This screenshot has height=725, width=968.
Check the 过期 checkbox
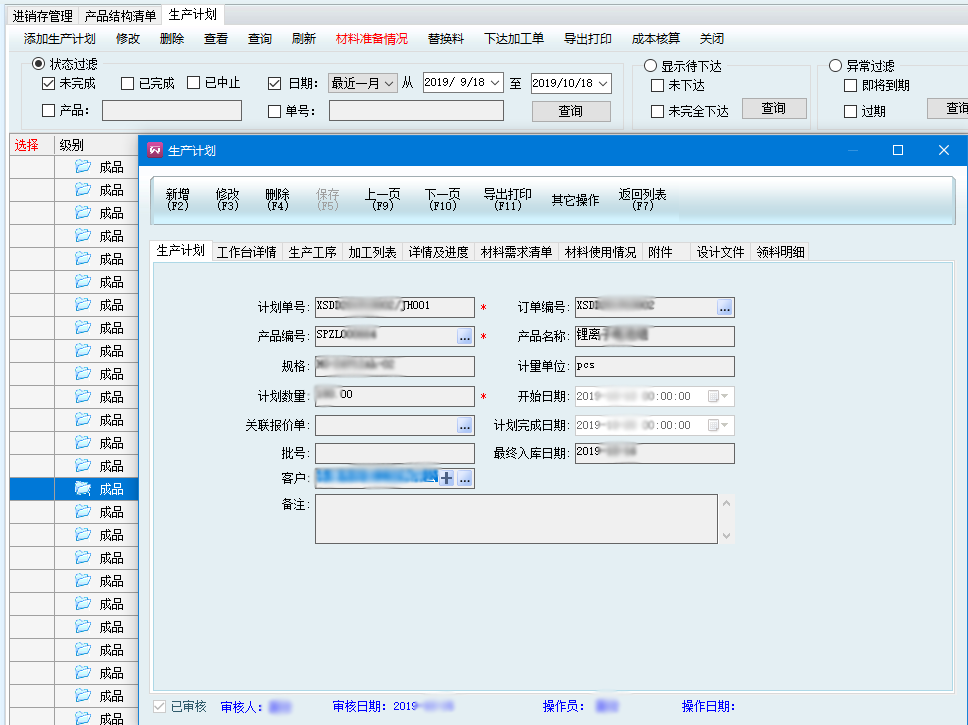tap(850, 111)
